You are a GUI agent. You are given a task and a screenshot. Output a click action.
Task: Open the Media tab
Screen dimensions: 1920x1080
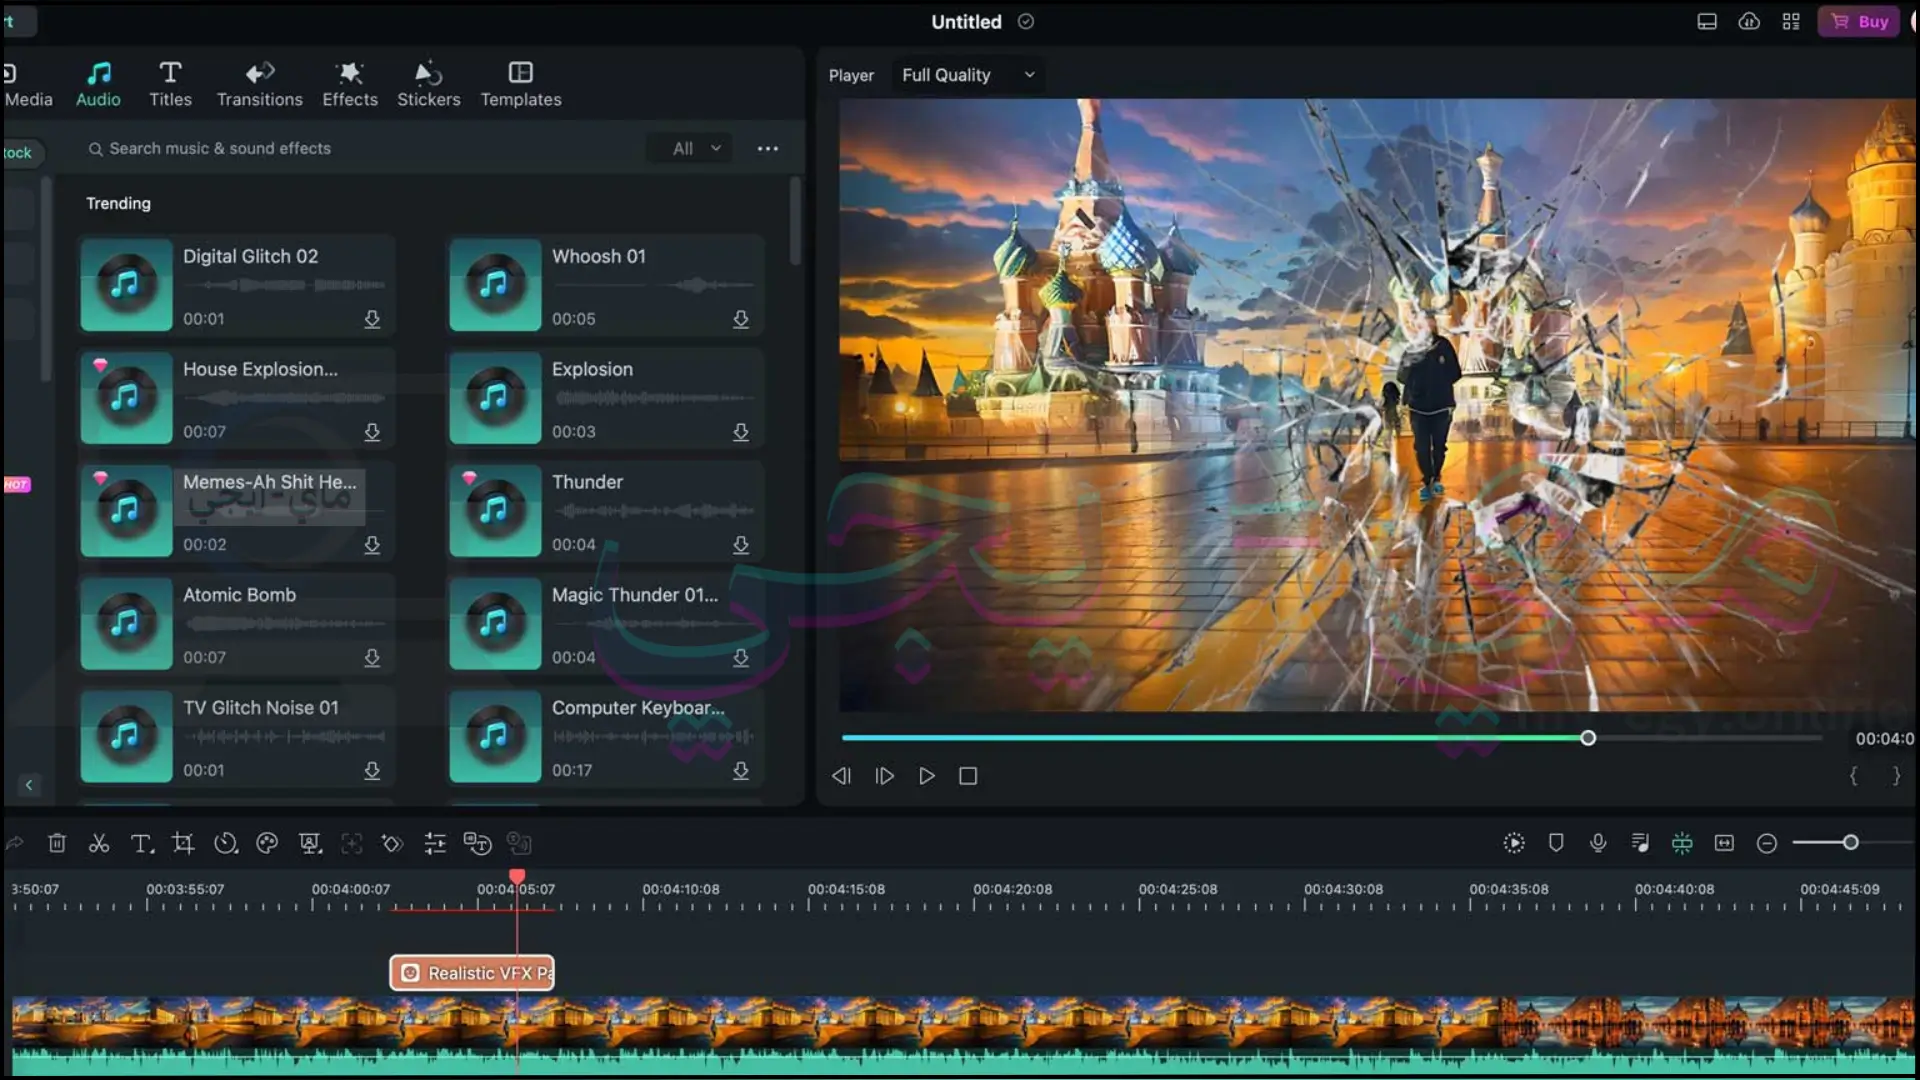tap(27, 85)
